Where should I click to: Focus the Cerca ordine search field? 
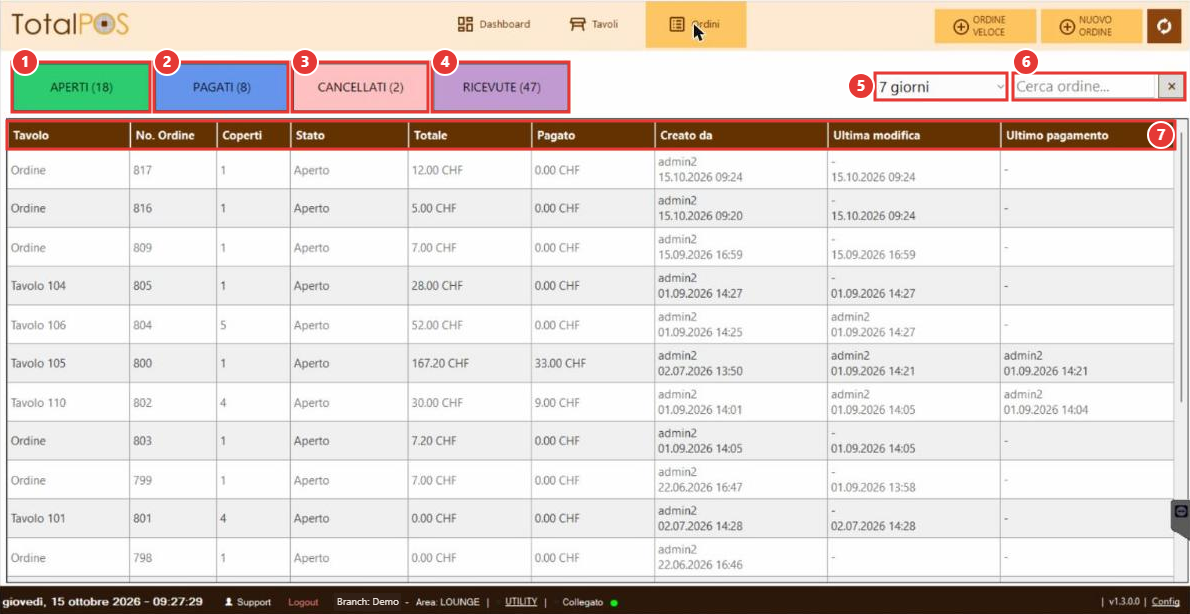[1085, 87]
